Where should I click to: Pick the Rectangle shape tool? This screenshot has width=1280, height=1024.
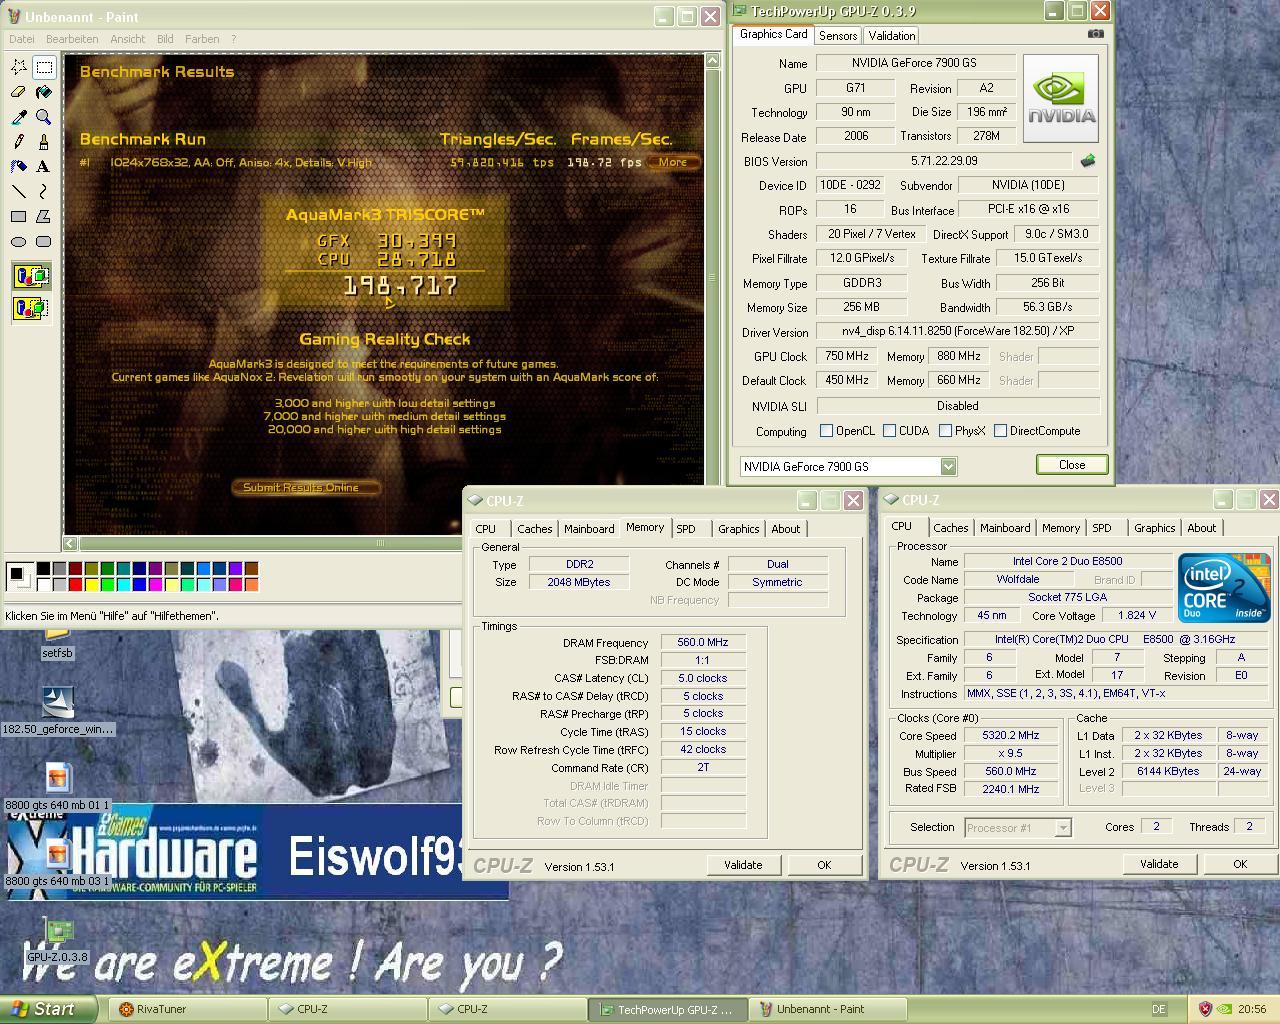(18, 216)
